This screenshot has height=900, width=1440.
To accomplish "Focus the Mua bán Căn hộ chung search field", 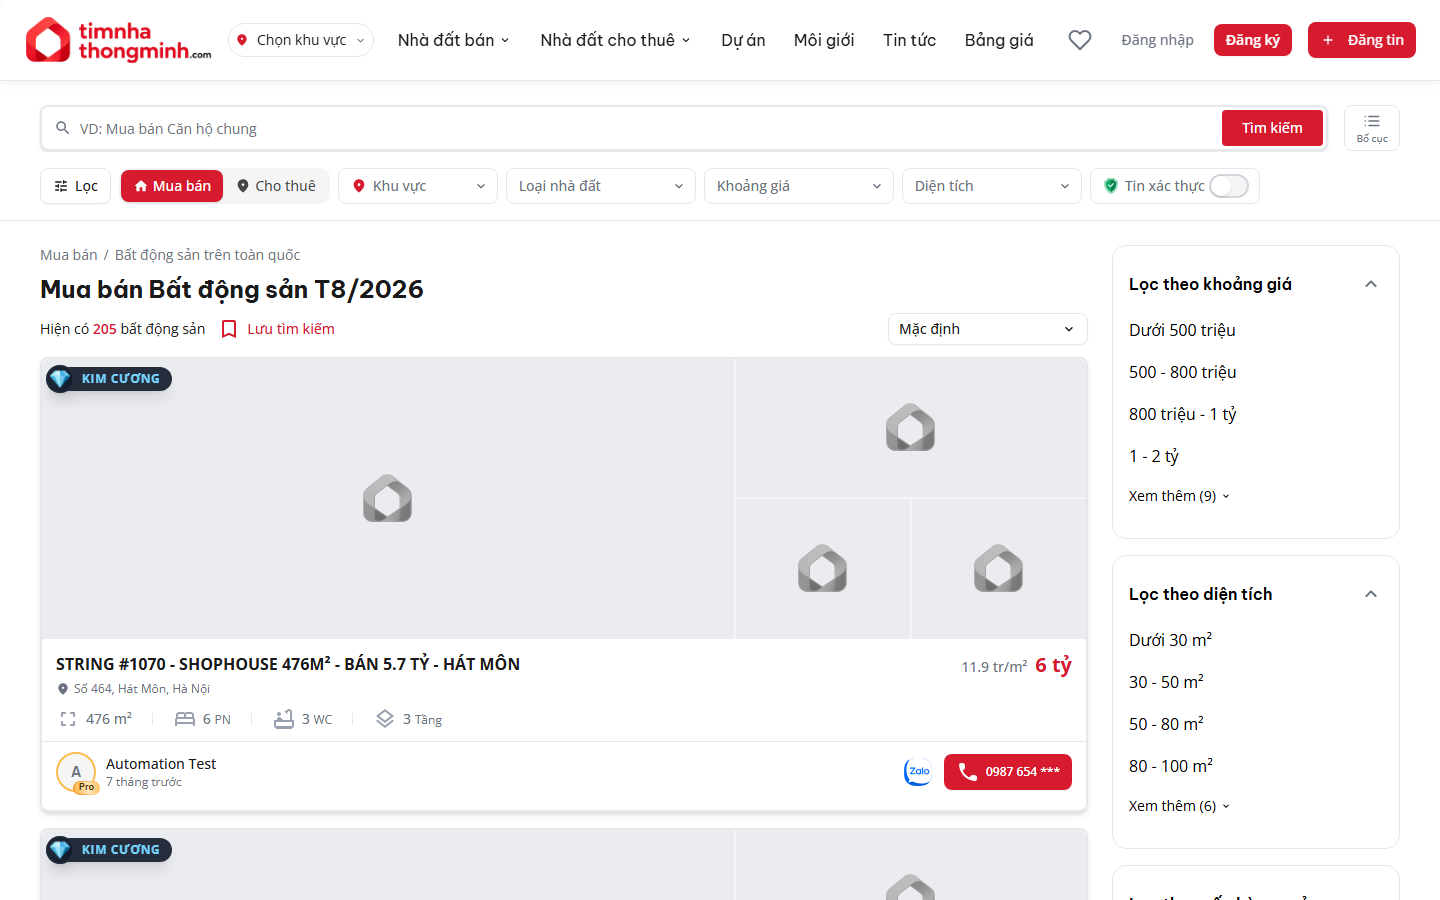I will tap(640, 128).
